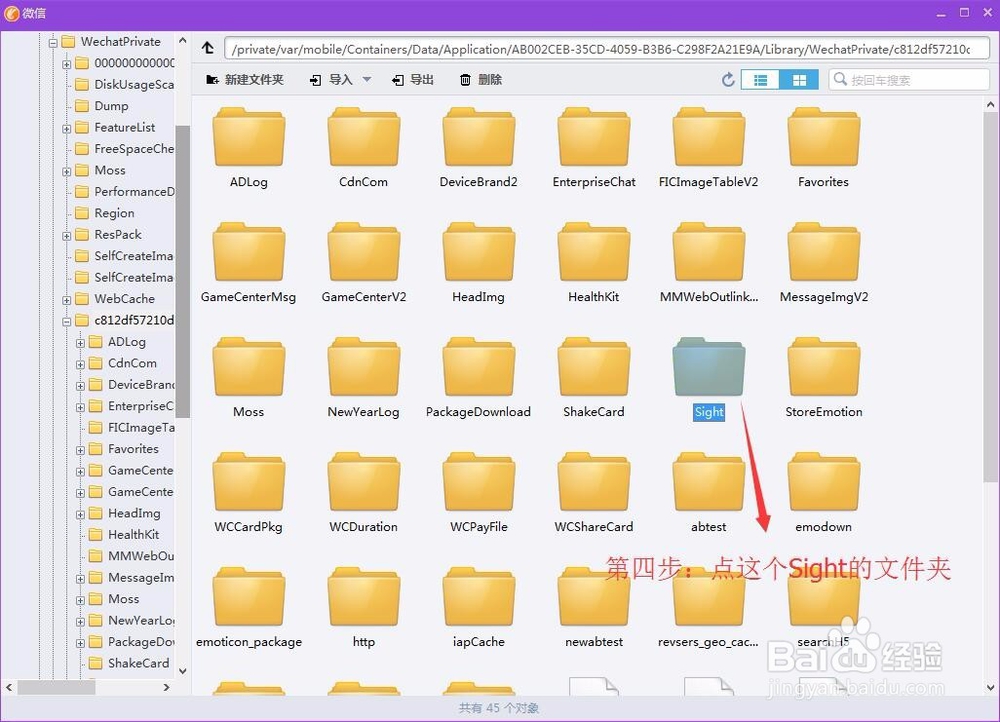Select the http folder
Viewport: 1000px width, 722px height.
point(364,607)
